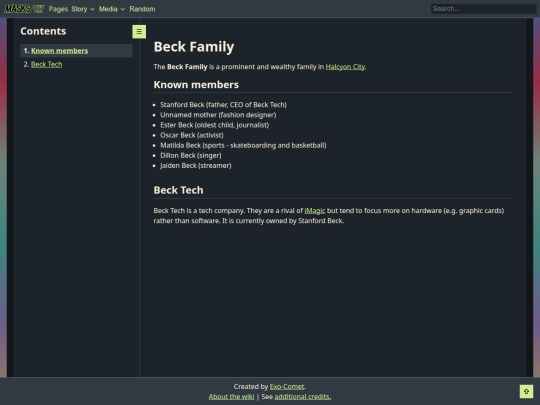Click the Beck Family page title
This screenshot has height=405, width=540.
194,47
